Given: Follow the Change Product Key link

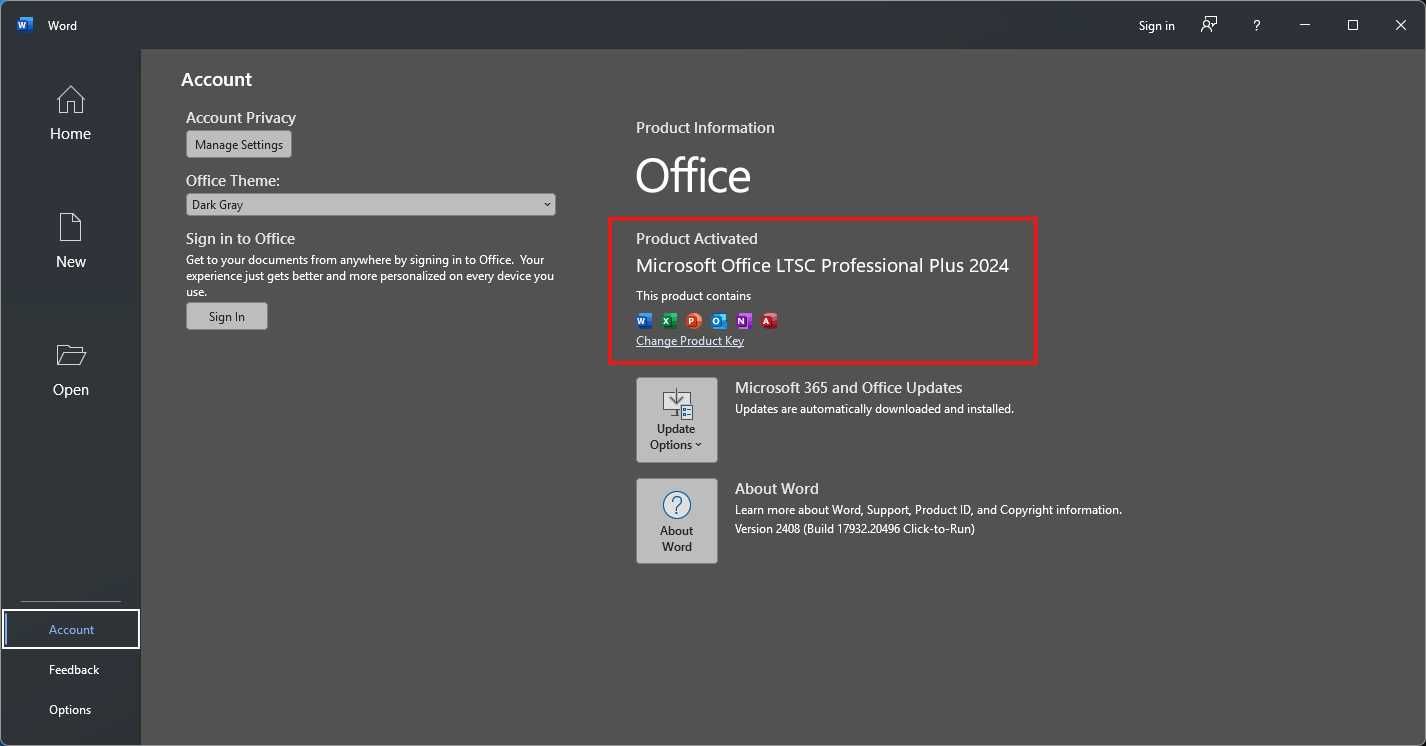Looking at the screenshot, I should point(690,341).
